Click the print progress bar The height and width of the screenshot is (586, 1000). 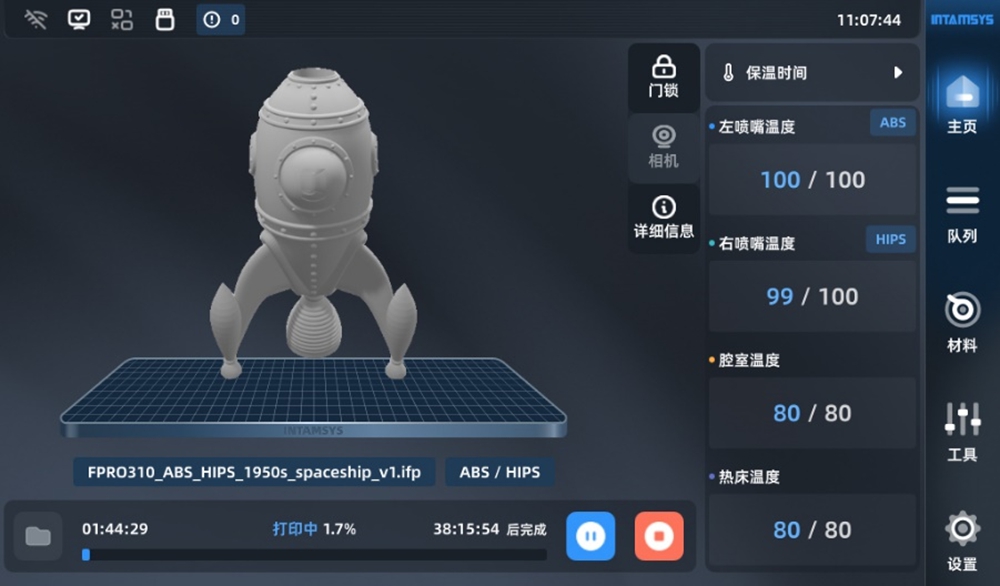point(314,555)
